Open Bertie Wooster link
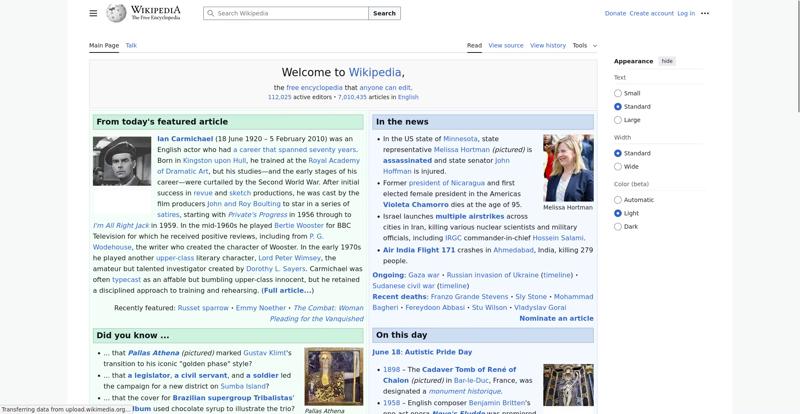 click(x=299, y=225)
